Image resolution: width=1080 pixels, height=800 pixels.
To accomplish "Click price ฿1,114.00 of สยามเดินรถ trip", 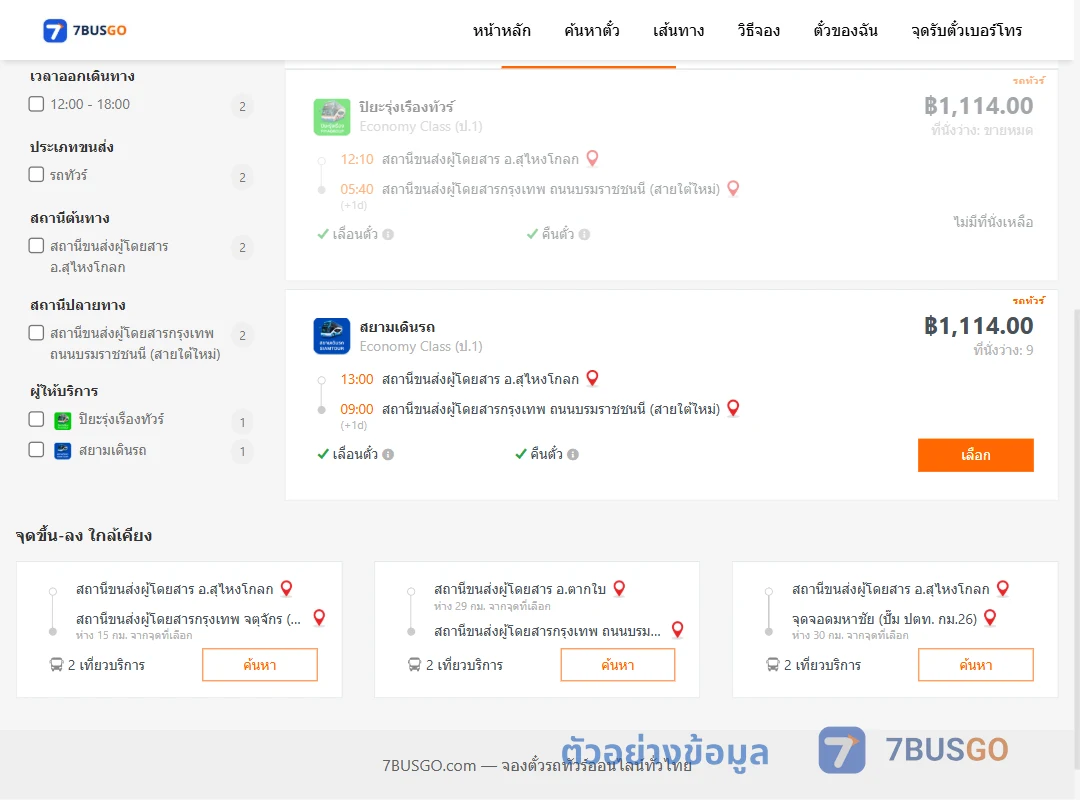I will (978, 326).
